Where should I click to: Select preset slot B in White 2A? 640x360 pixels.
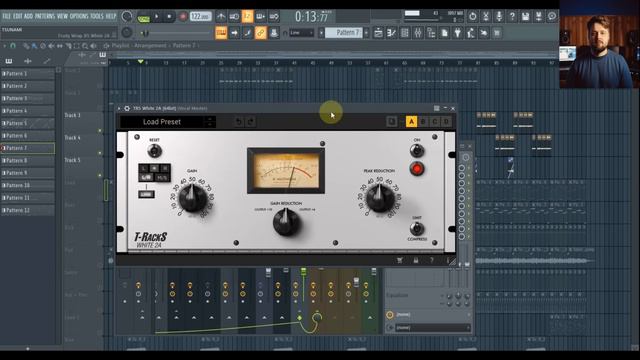pos(423,122)
